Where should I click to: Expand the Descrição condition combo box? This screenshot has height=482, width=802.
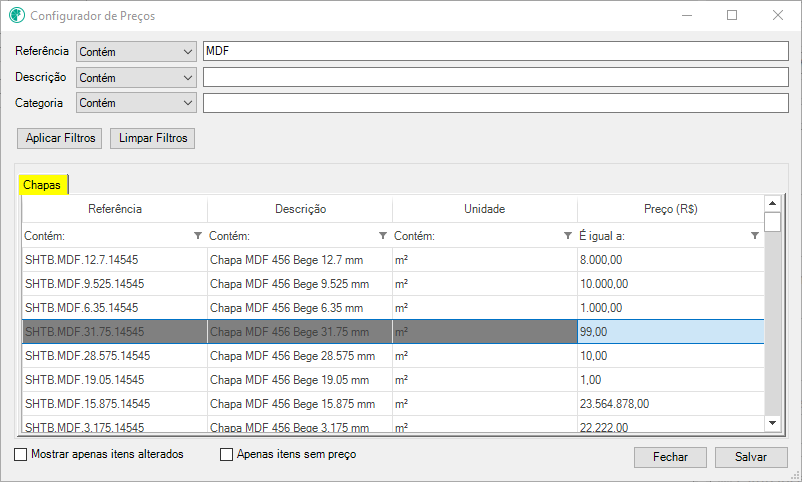[137, 78]
